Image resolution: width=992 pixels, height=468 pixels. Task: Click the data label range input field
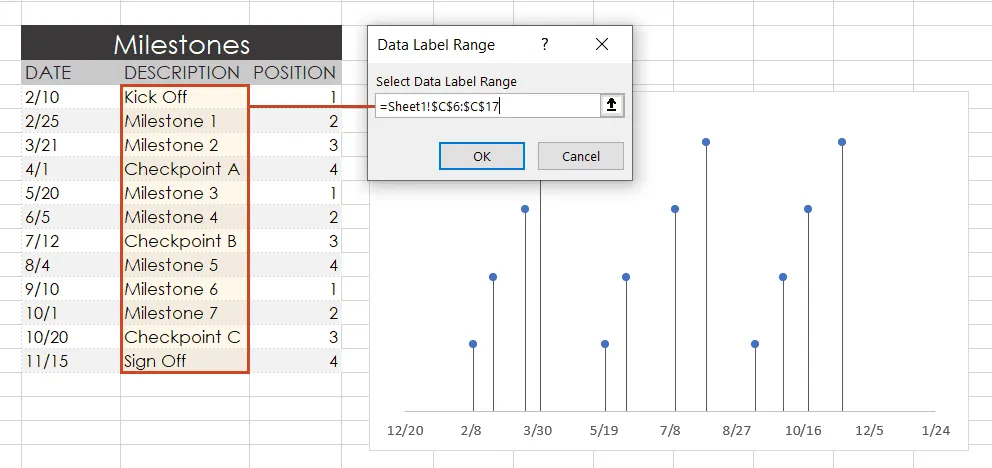[x=486, y=105]
